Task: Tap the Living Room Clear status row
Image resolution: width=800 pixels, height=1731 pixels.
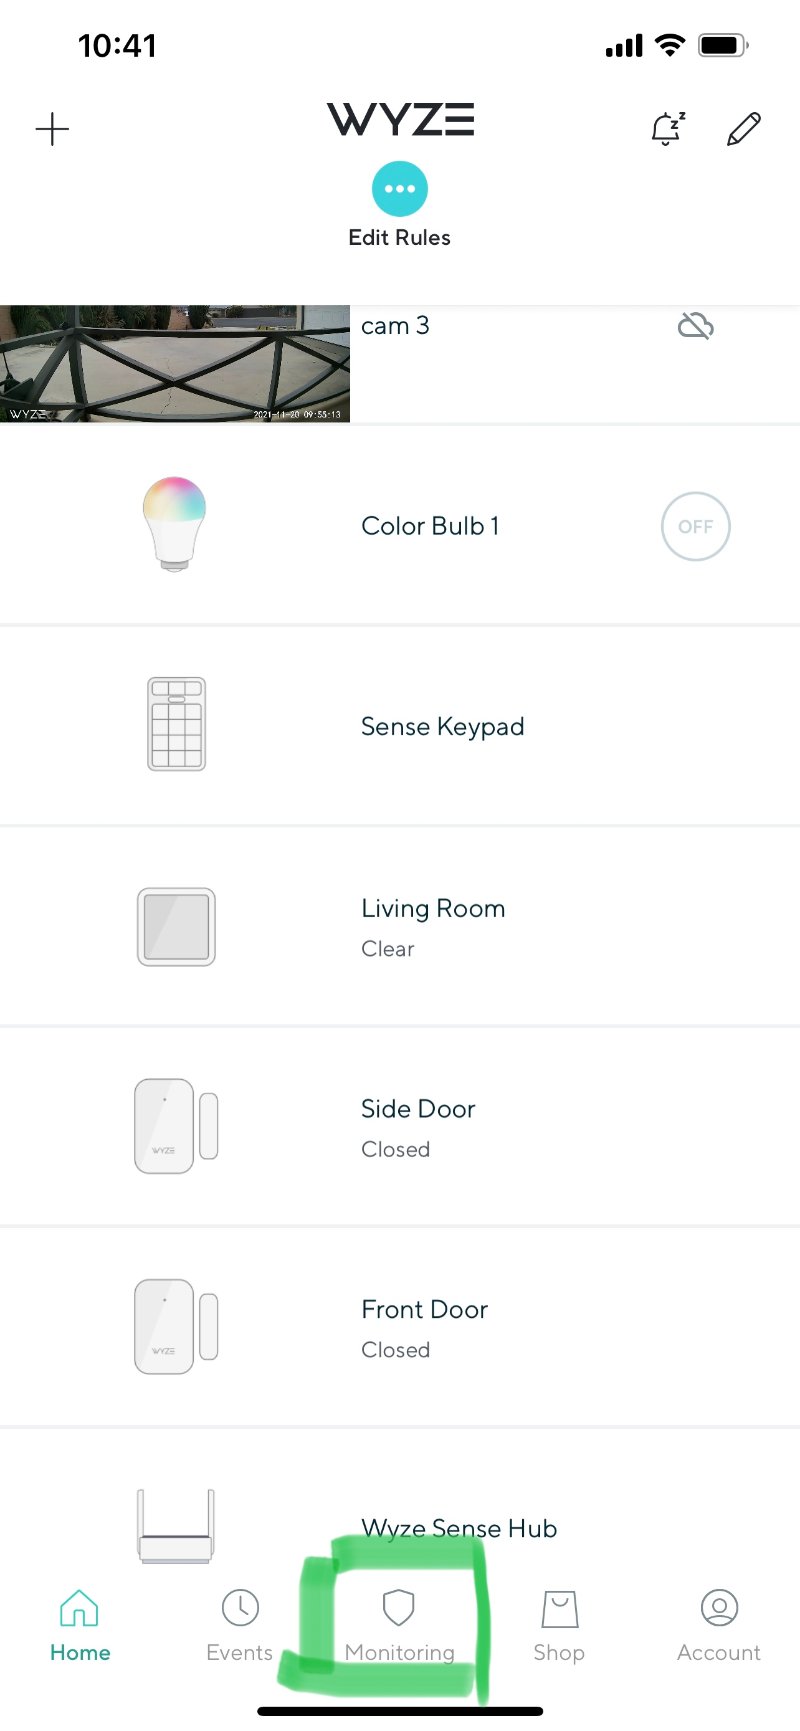Action: click(x=400, y=927)
